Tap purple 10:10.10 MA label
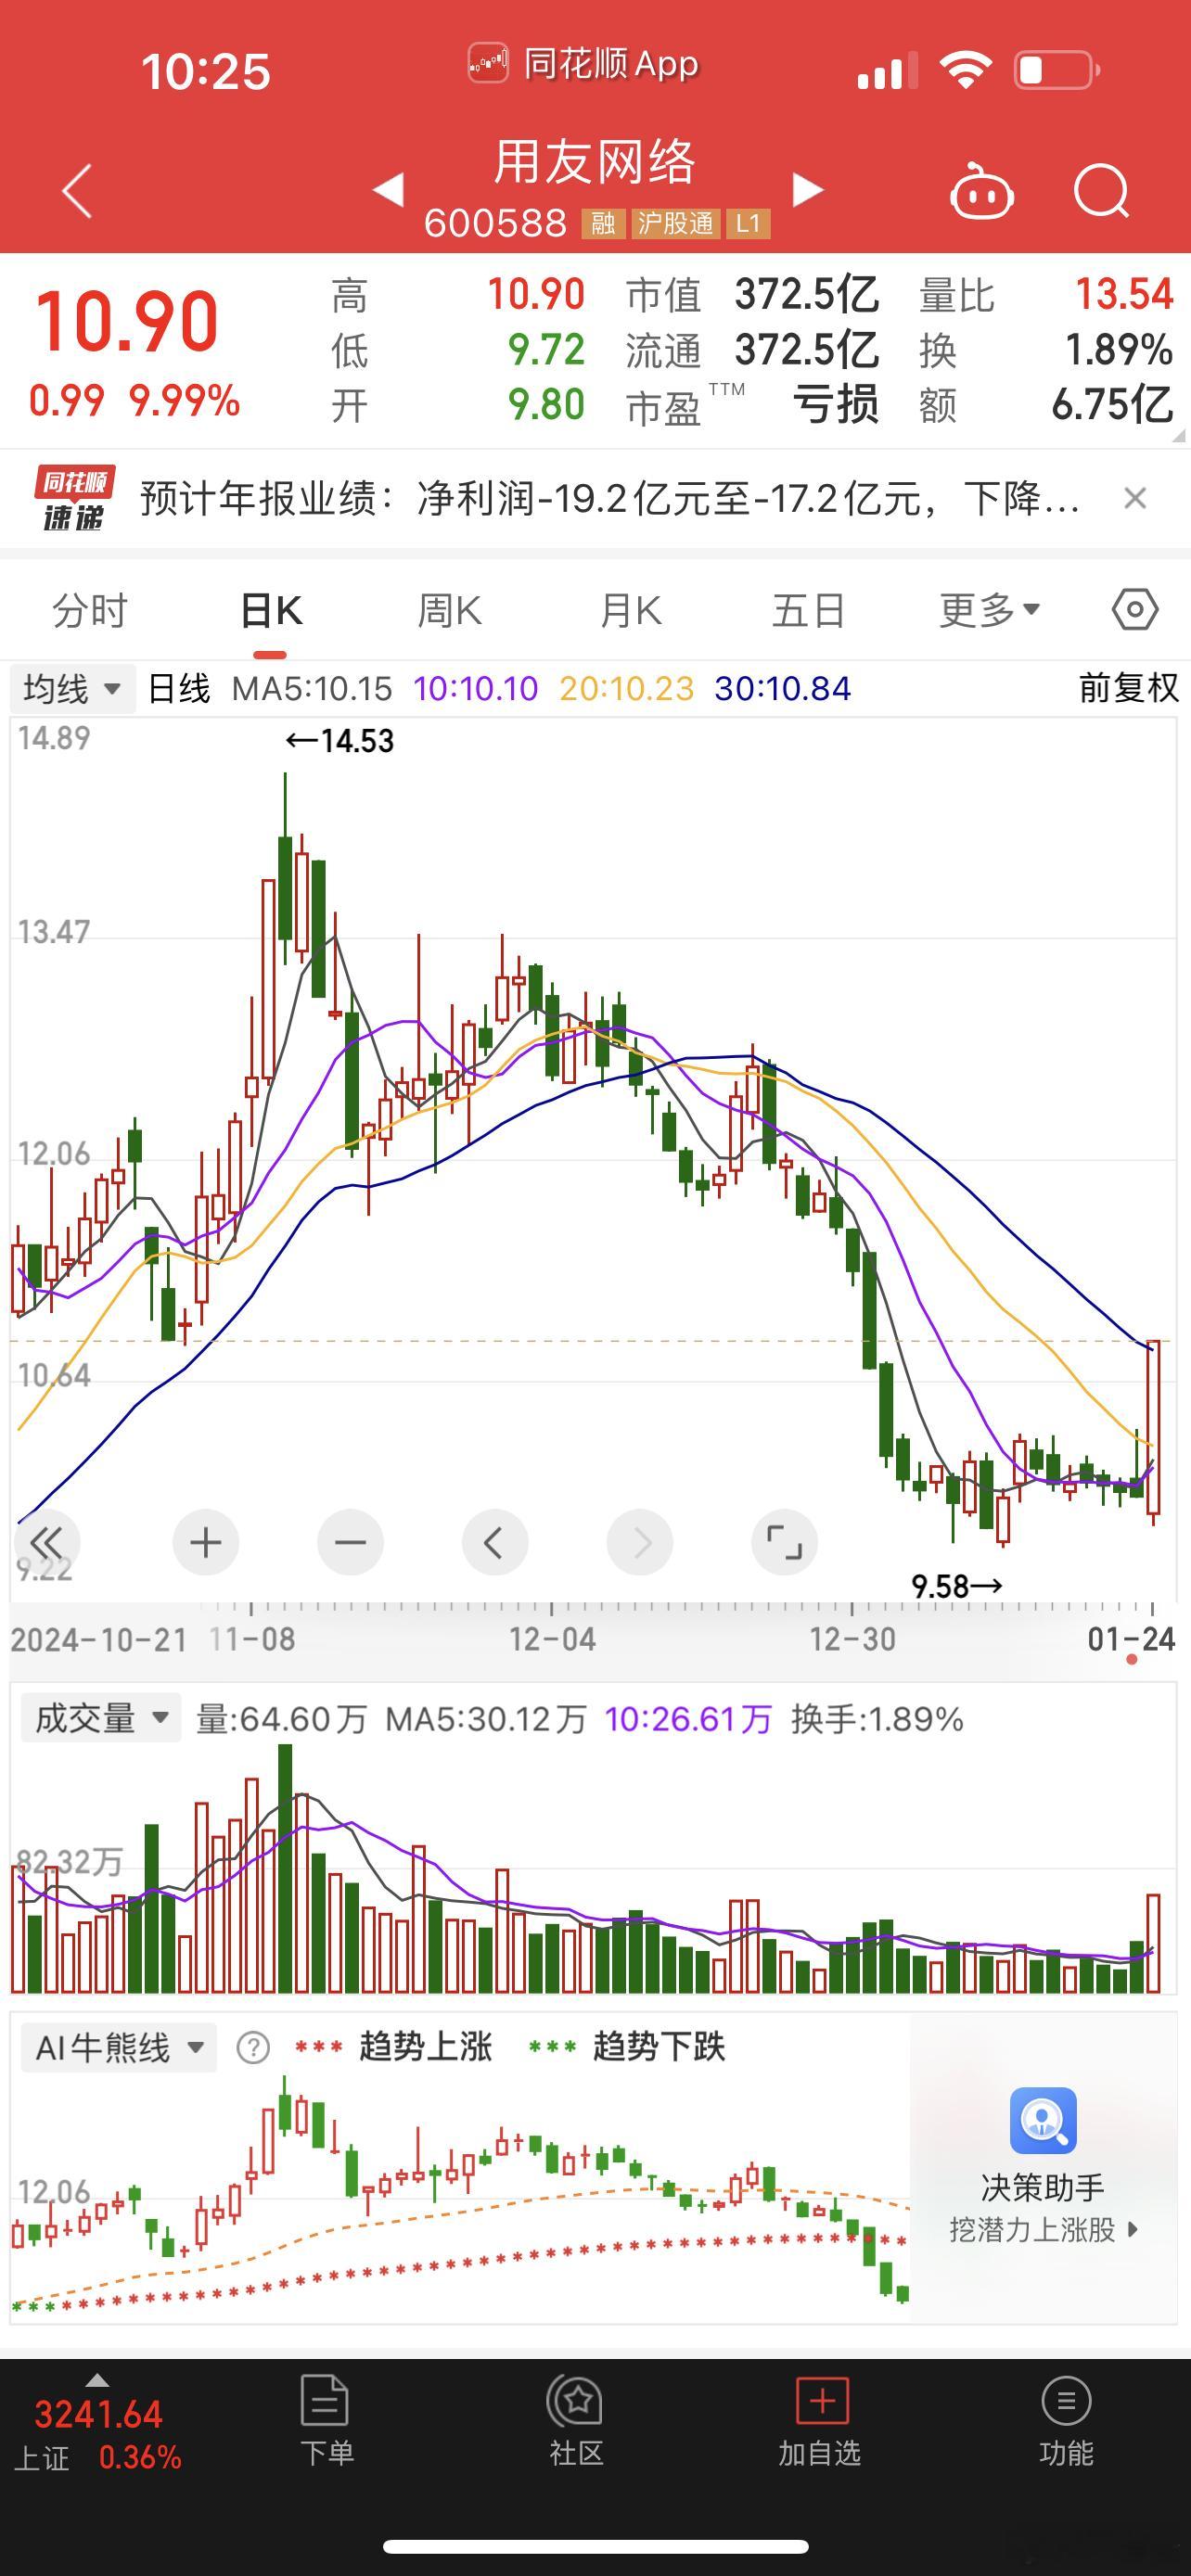 [x=476, y=688]
